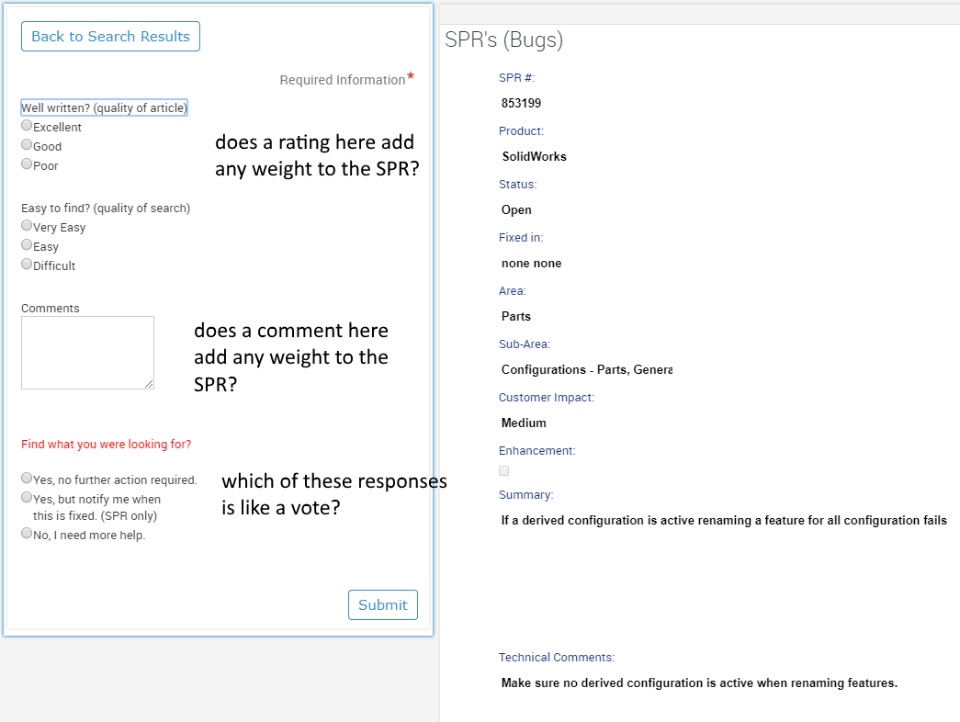This screenshot has width=960, height=722.
Task: Choose Difficult for search quality
Action: tap(26, 264)
